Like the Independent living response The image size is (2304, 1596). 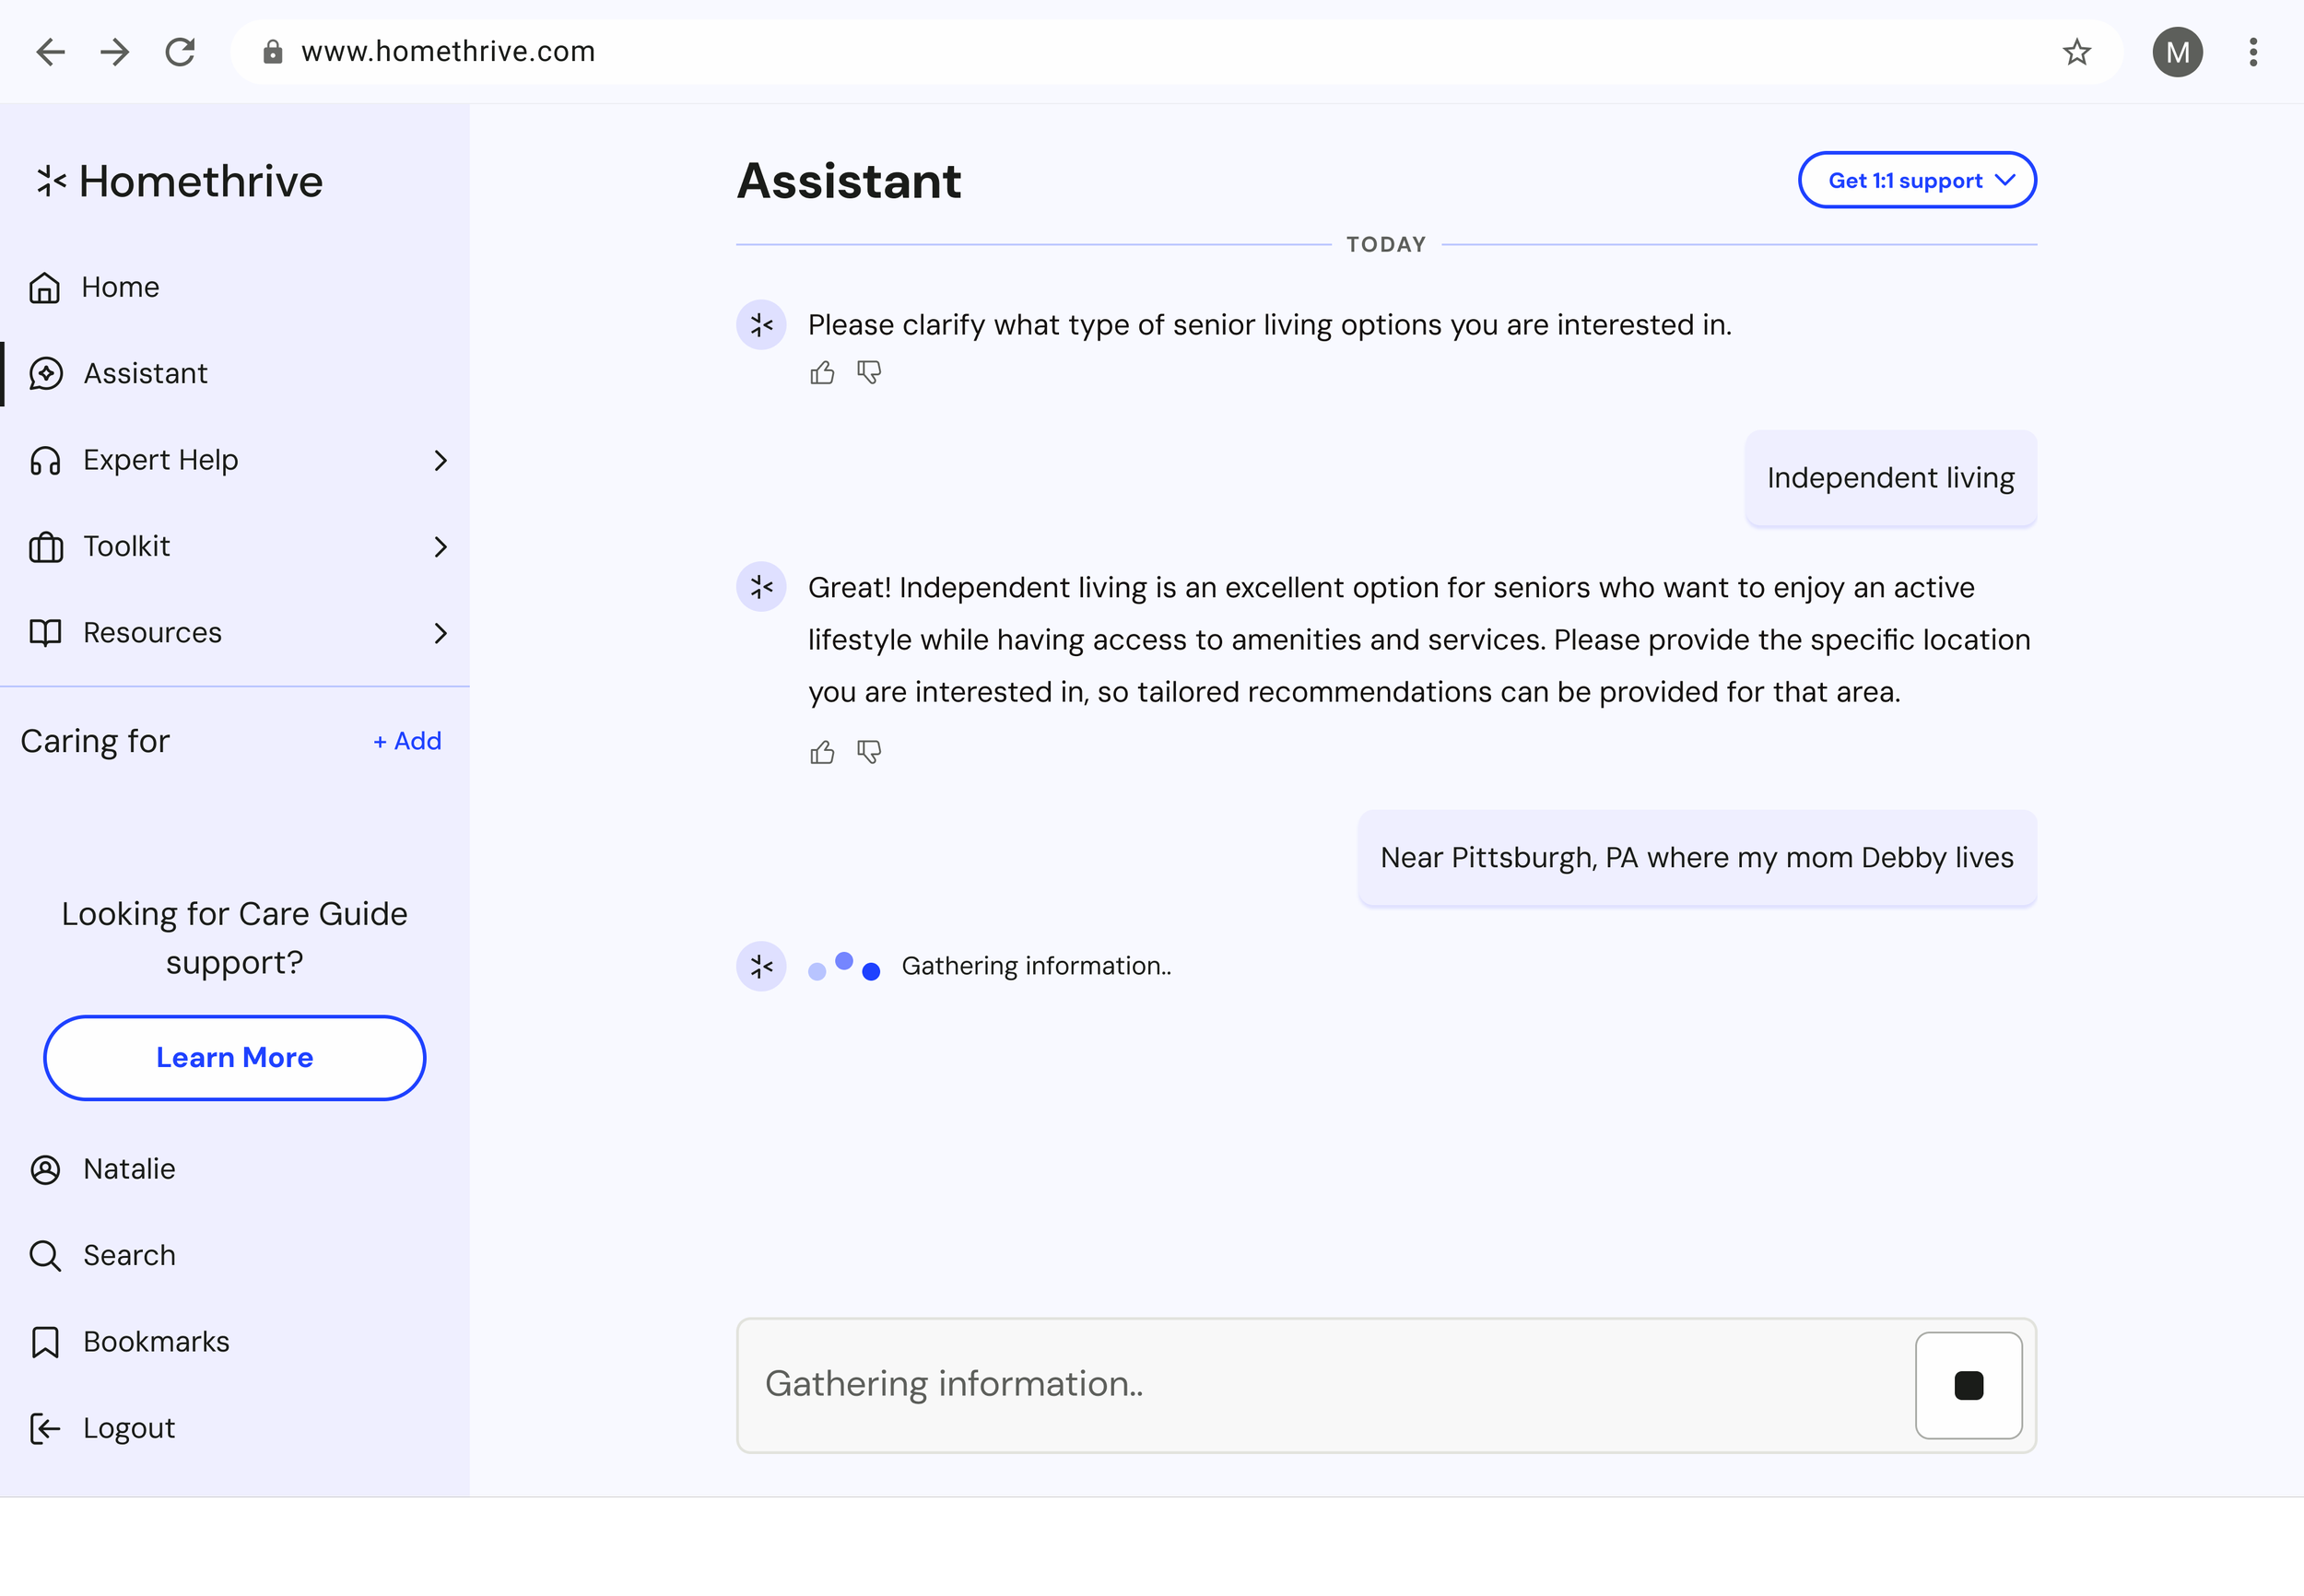click(x=822, y=752)
